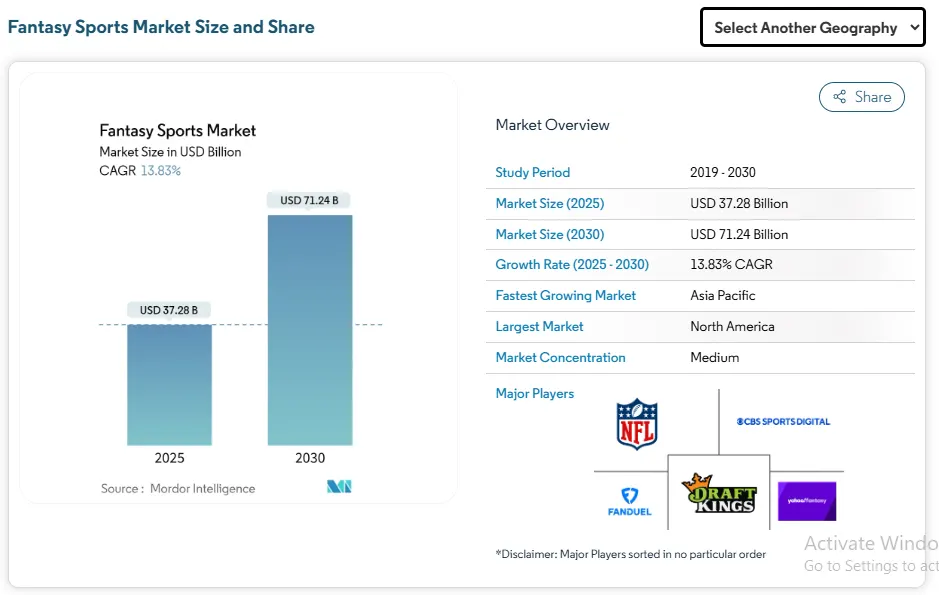
Task: Open the Select Another Geography dropdown
Action: 811,27
